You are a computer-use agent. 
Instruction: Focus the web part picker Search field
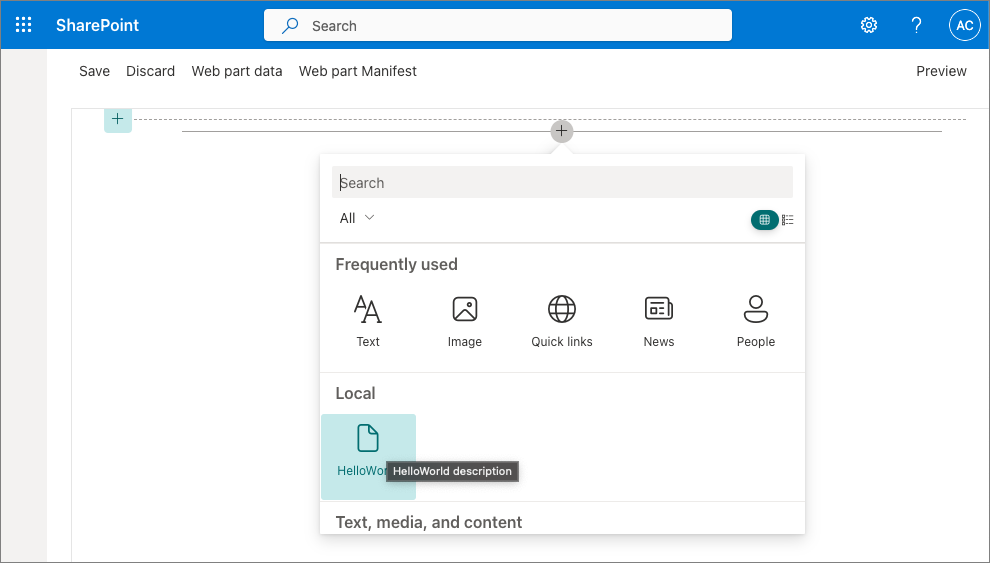[562, 182]
